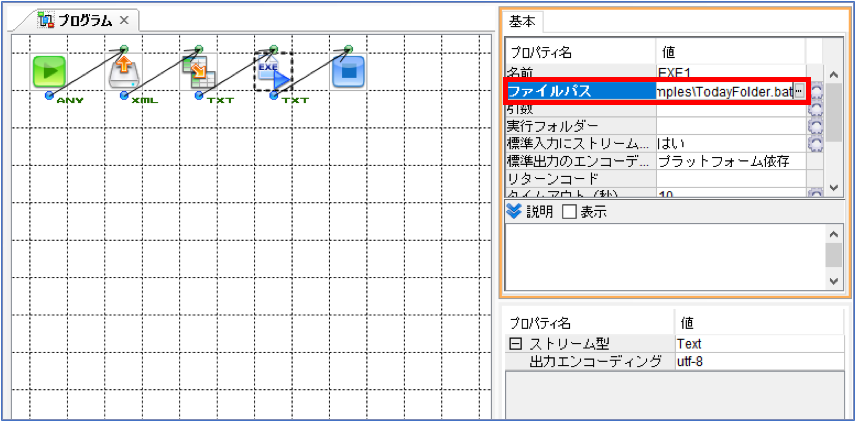856x424 pixels.
Task: Select the file upload drive component
Action: click(x=124, y=71)
